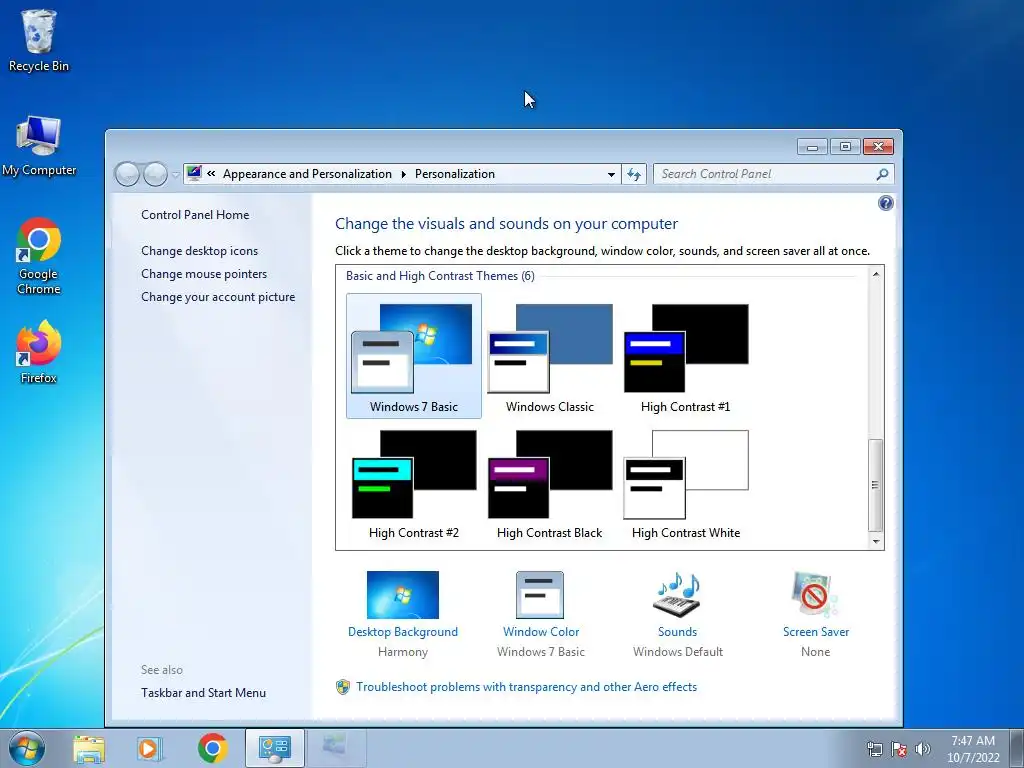Click the Desktop Background icon
This screenshot has height=768, width=1024.
coord(403,595)
